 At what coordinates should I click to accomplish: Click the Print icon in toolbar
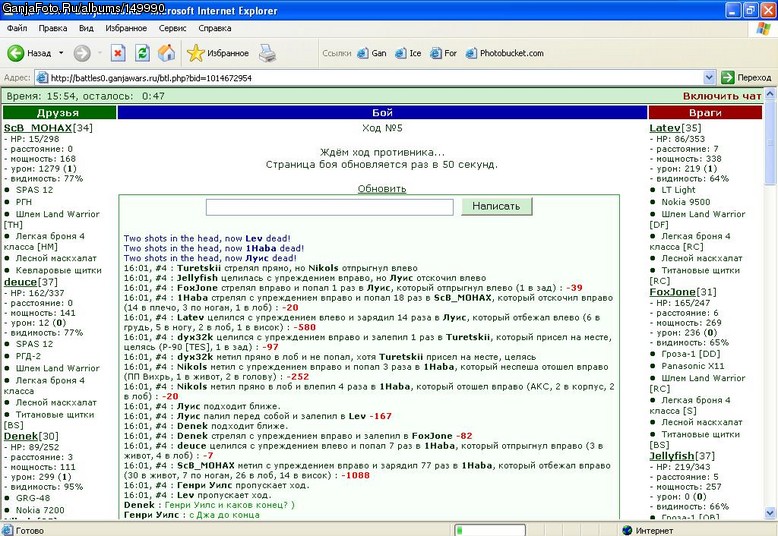[x=267, y=53]
